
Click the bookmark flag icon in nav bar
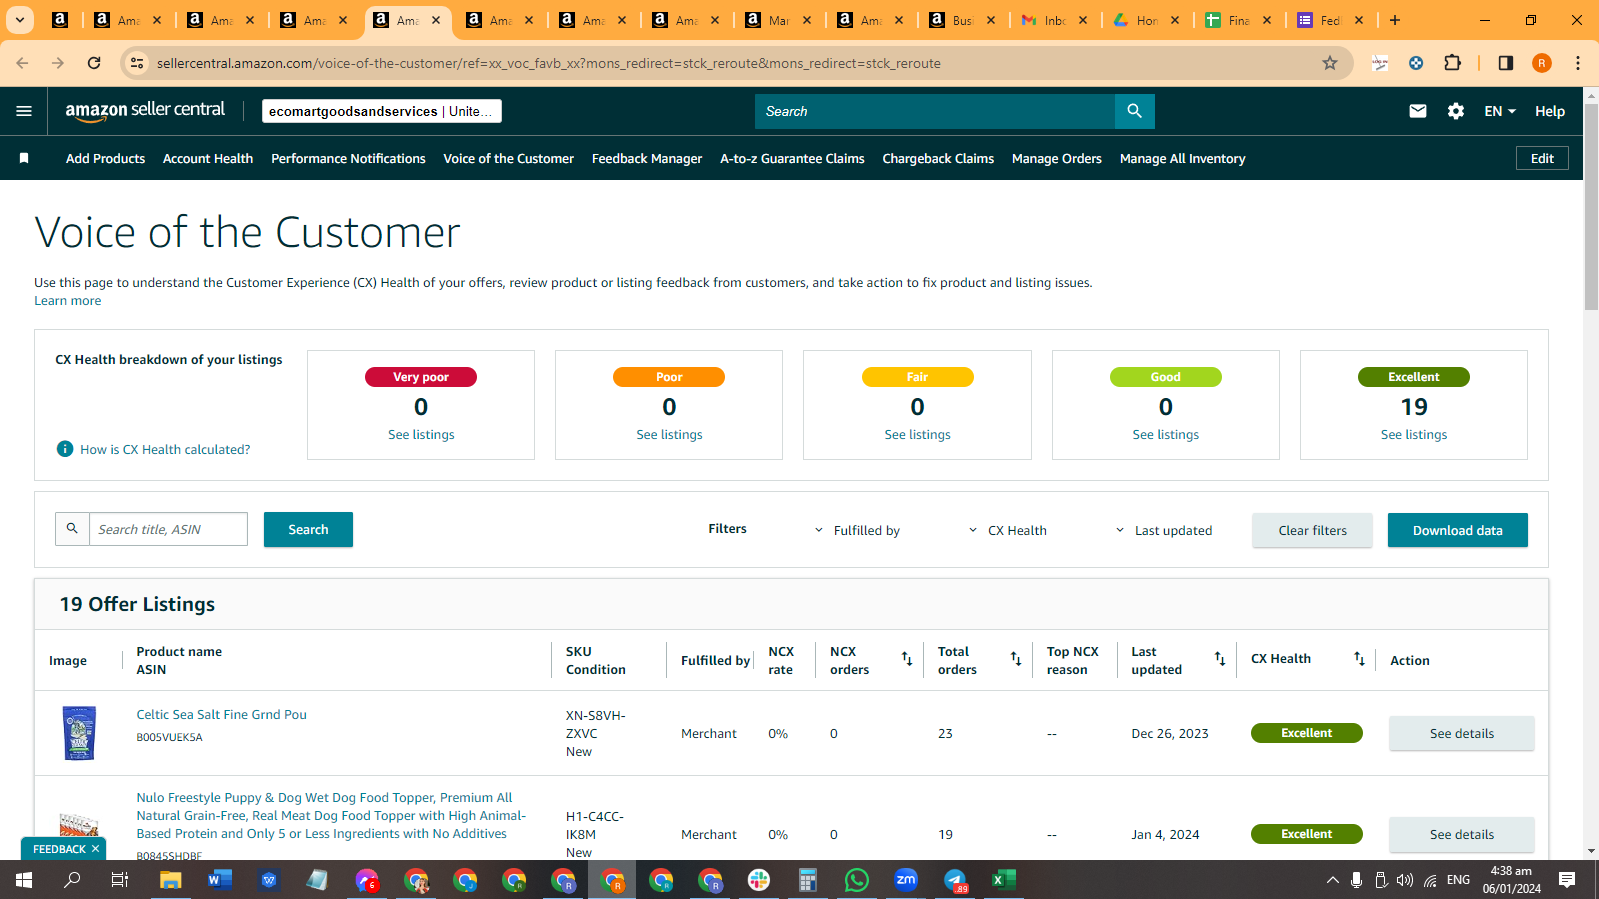pos(24,158)
